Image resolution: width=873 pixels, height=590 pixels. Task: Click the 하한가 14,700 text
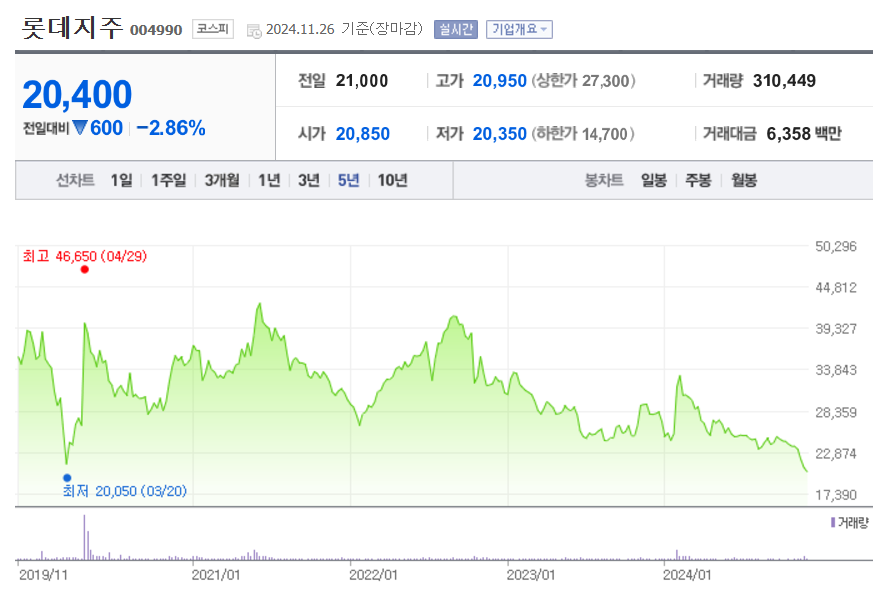coord(583,134)
